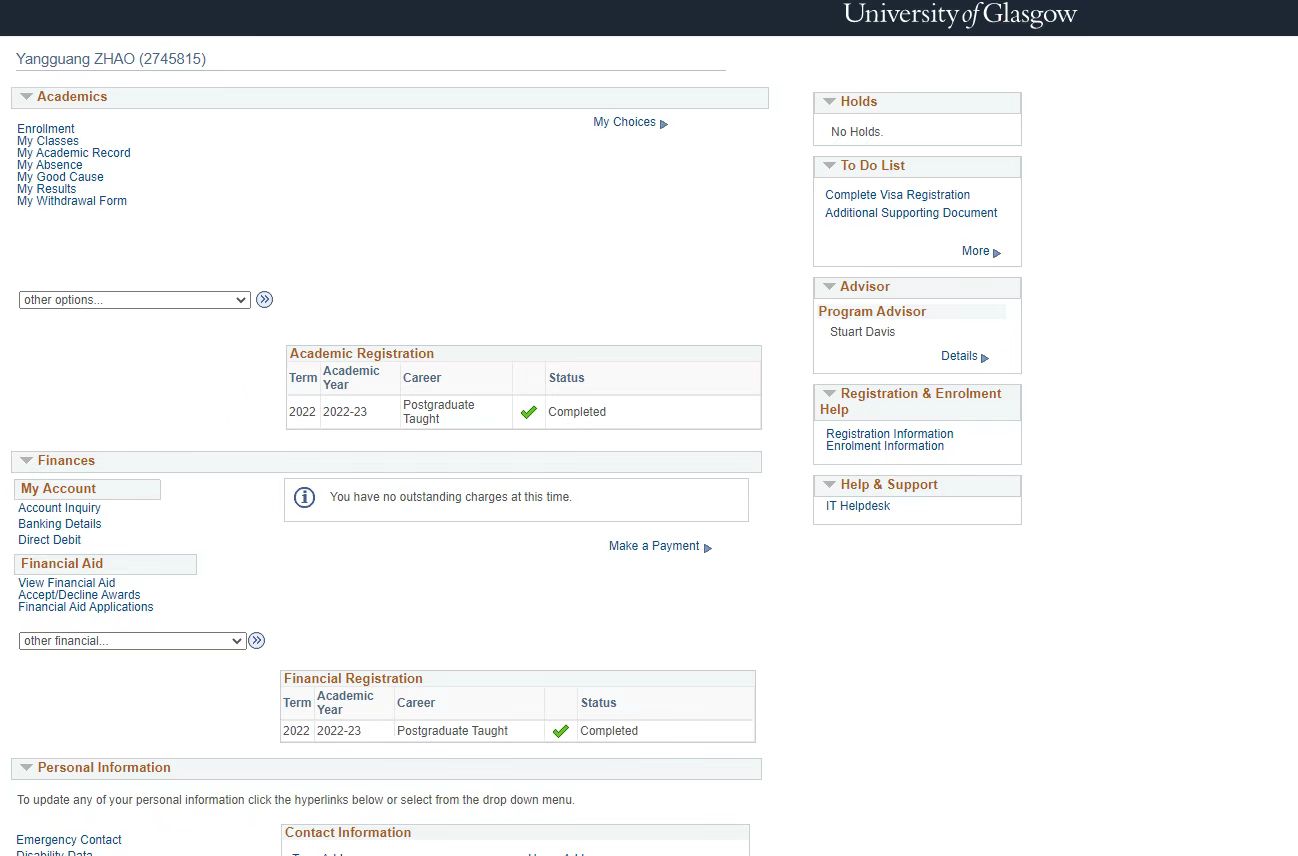Image resolution: width=1298 pixels, height=856 pixels.
Task: Click go button beside other financial dropdown
Action: coord(257,641)
